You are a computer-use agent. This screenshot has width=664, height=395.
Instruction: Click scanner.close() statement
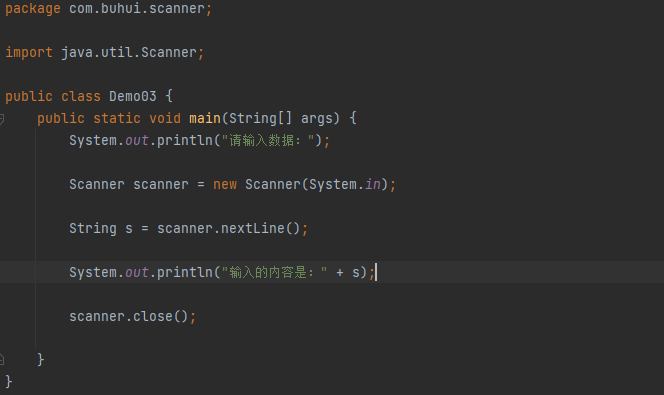[x=133, y=317]
